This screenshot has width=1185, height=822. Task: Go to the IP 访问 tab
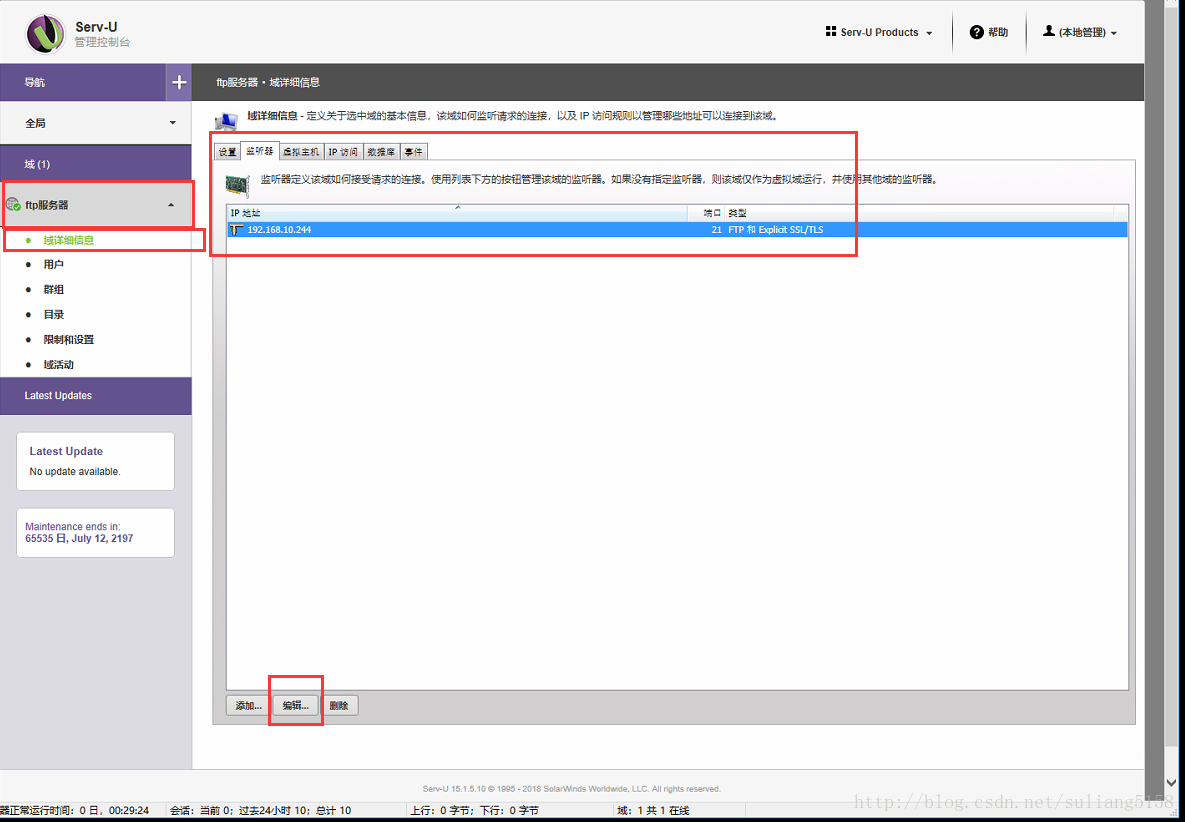click(x=343, y=152)
